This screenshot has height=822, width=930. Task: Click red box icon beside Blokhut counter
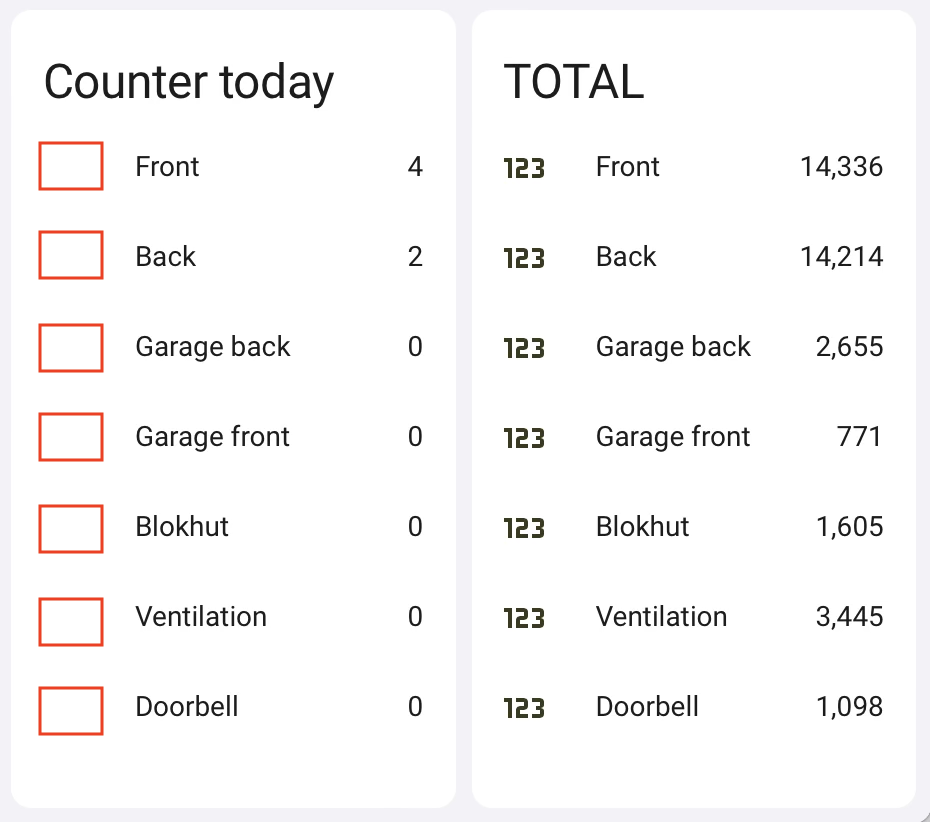pos(71,529)
